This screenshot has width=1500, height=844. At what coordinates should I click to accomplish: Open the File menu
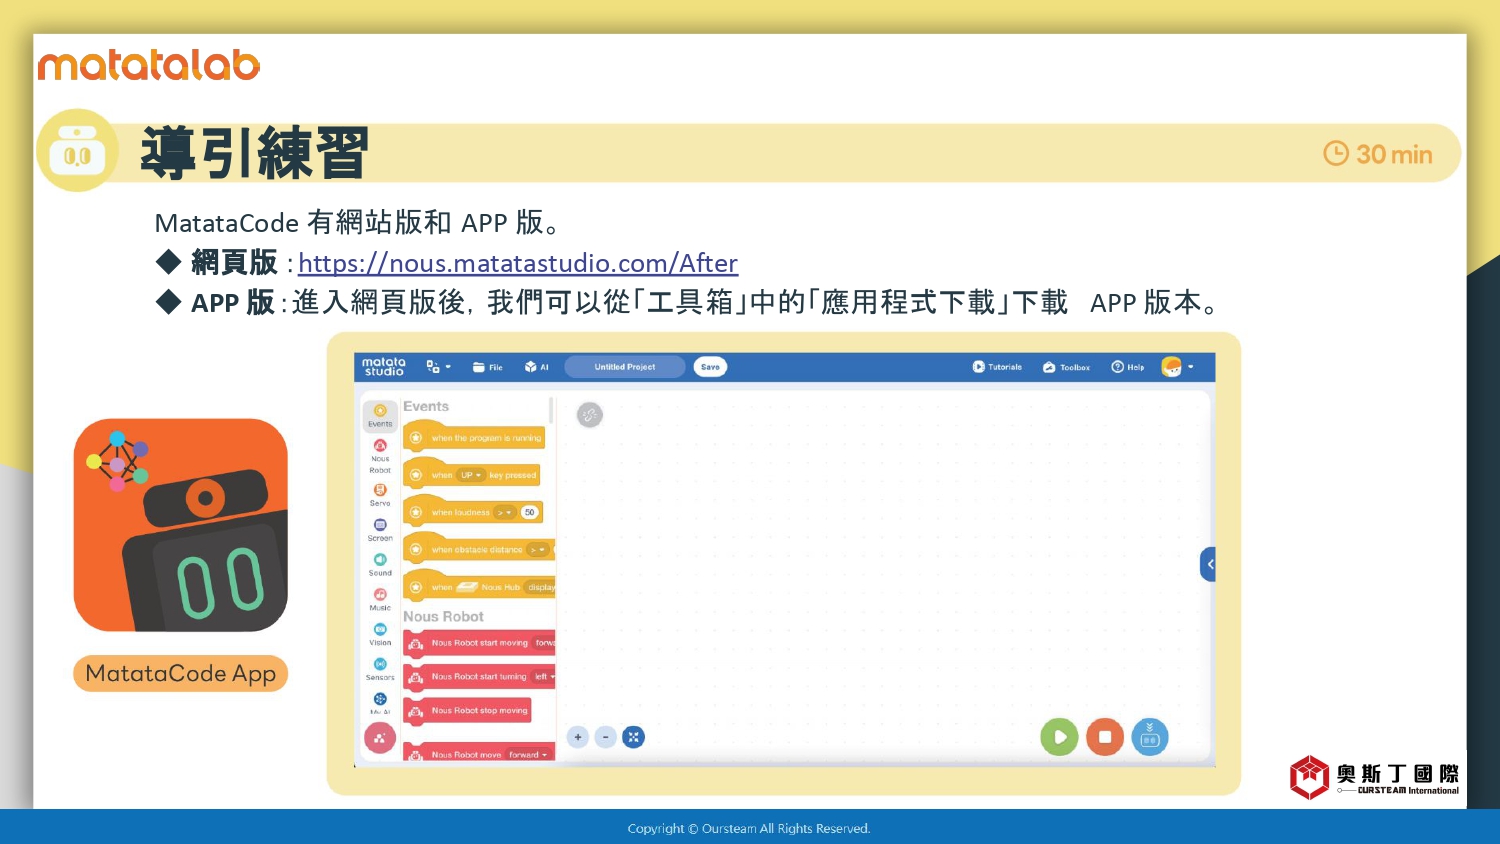click(x=488, y=367)
